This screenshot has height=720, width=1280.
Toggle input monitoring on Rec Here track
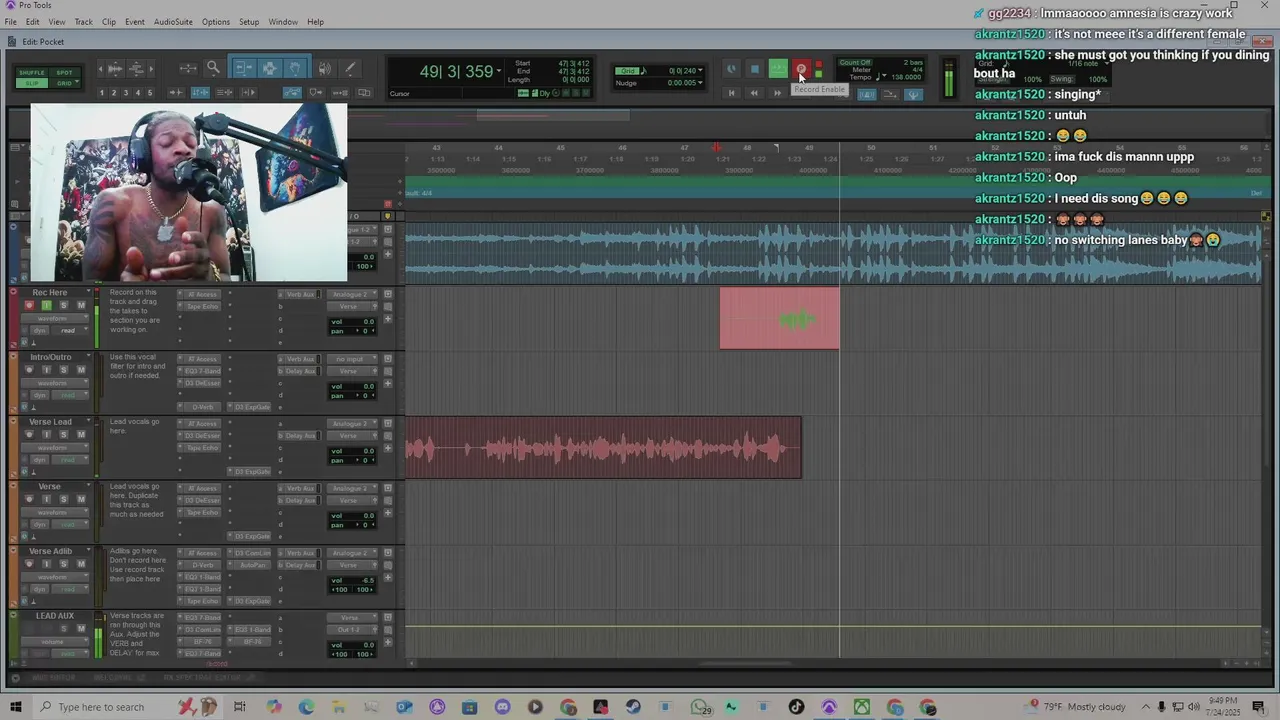coord(47,305)
